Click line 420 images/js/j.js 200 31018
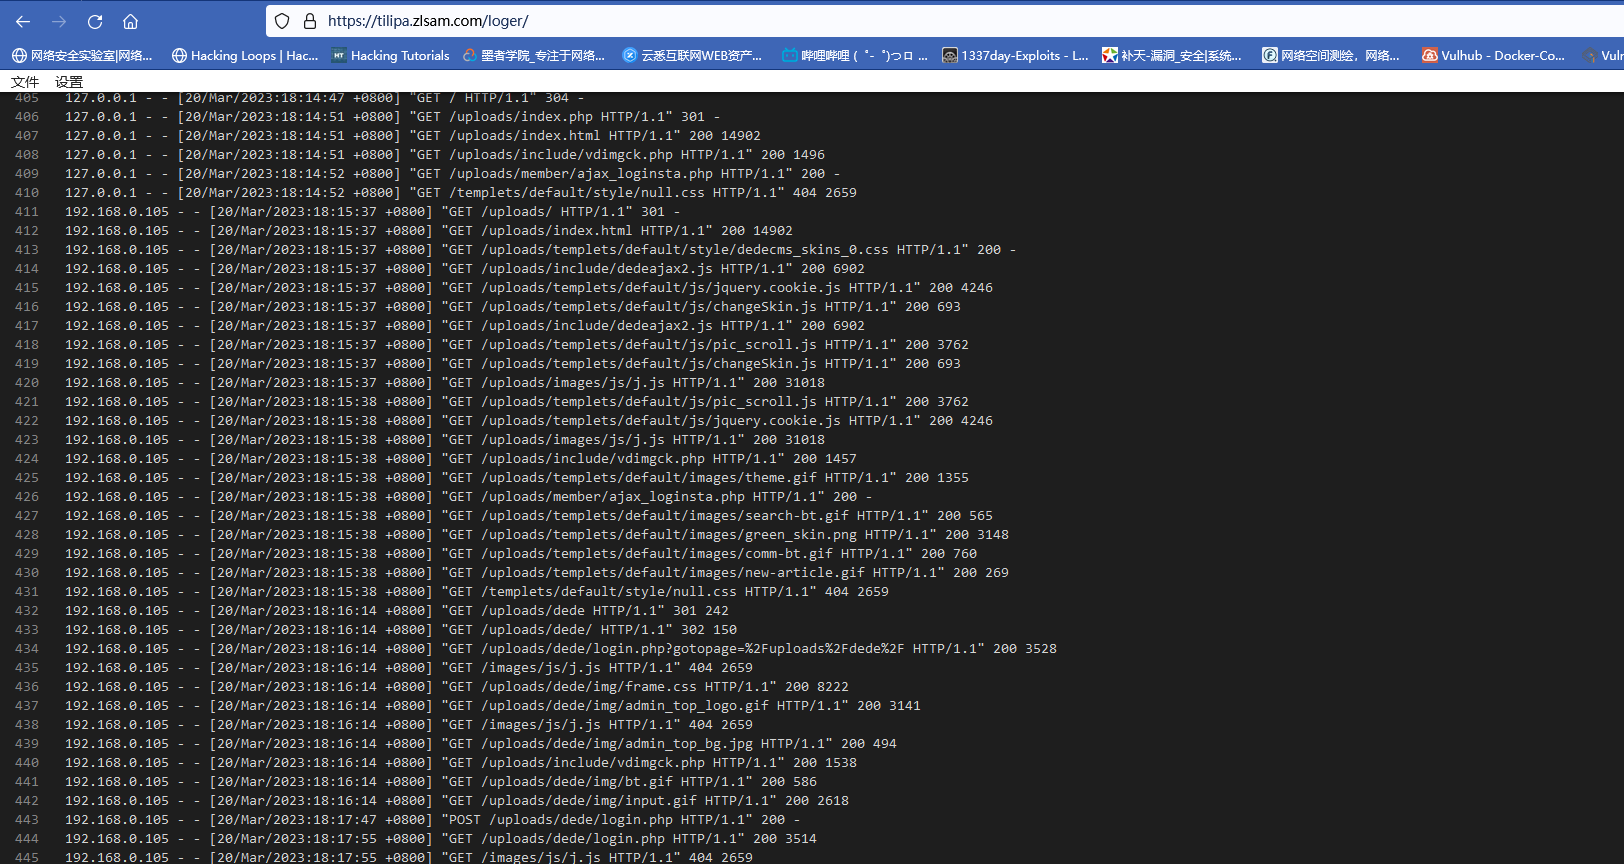Viewport: 1624px width, 864px height. (x=445, y=383)
